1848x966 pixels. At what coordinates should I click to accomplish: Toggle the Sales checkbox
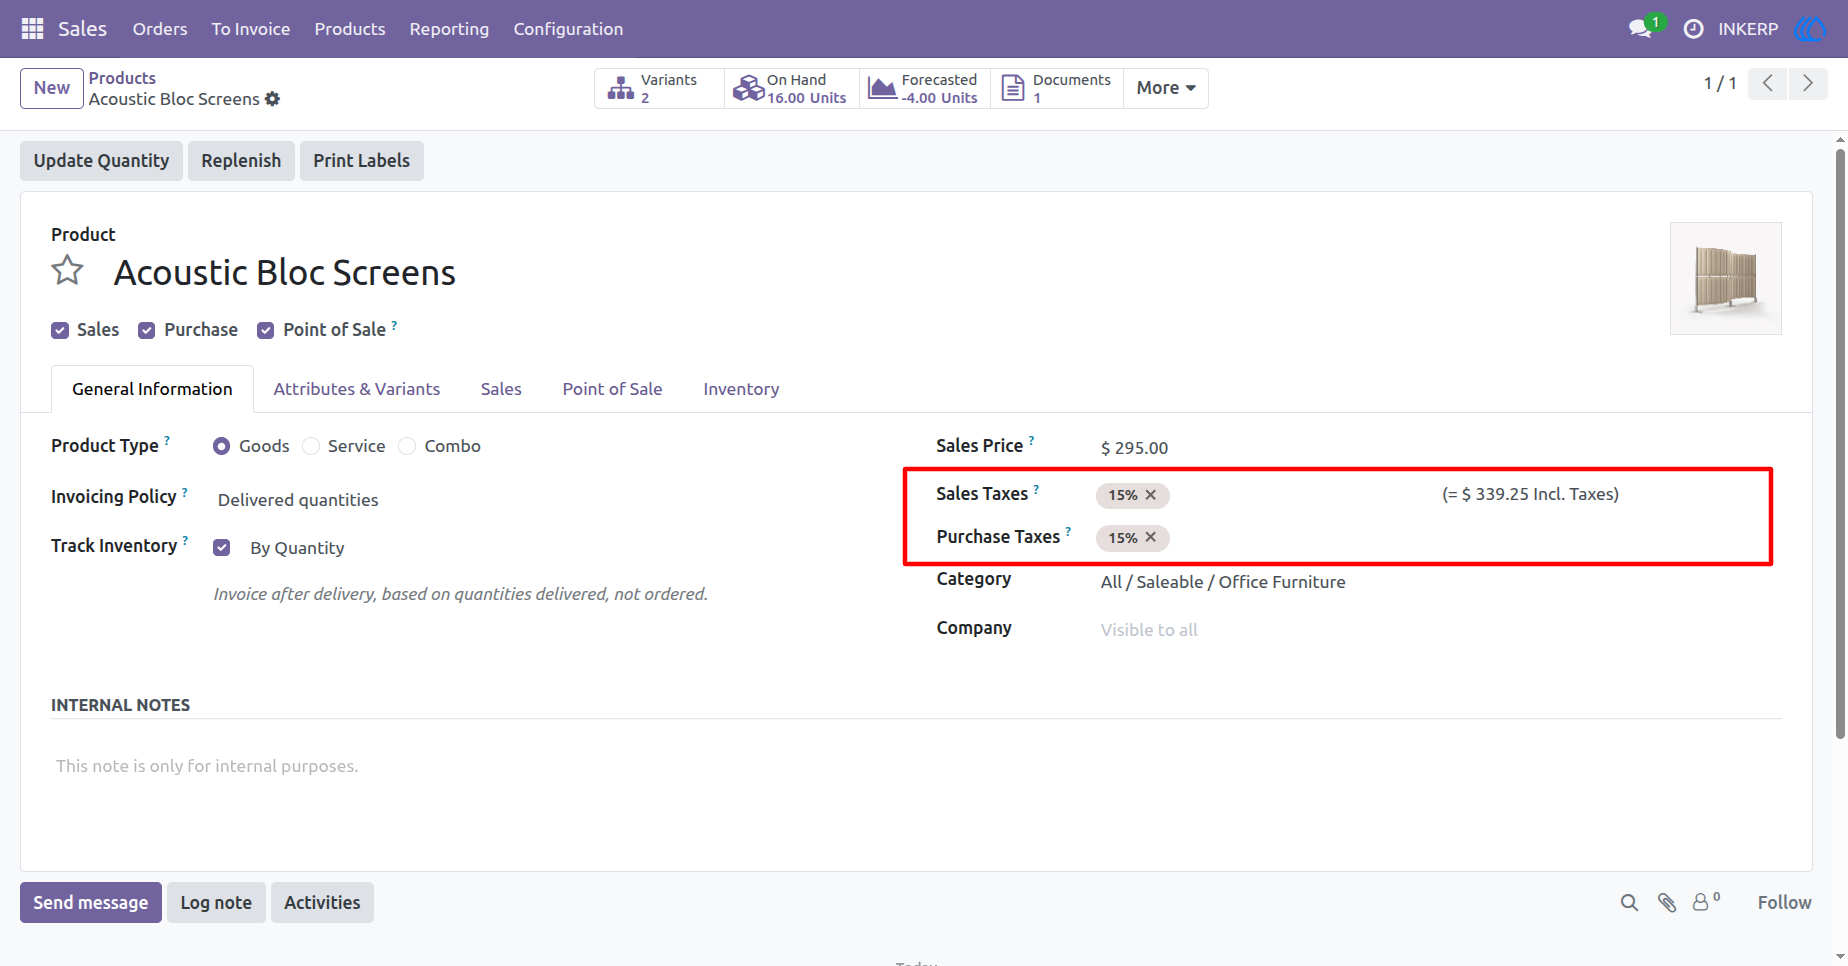click(x=60, y=331)
